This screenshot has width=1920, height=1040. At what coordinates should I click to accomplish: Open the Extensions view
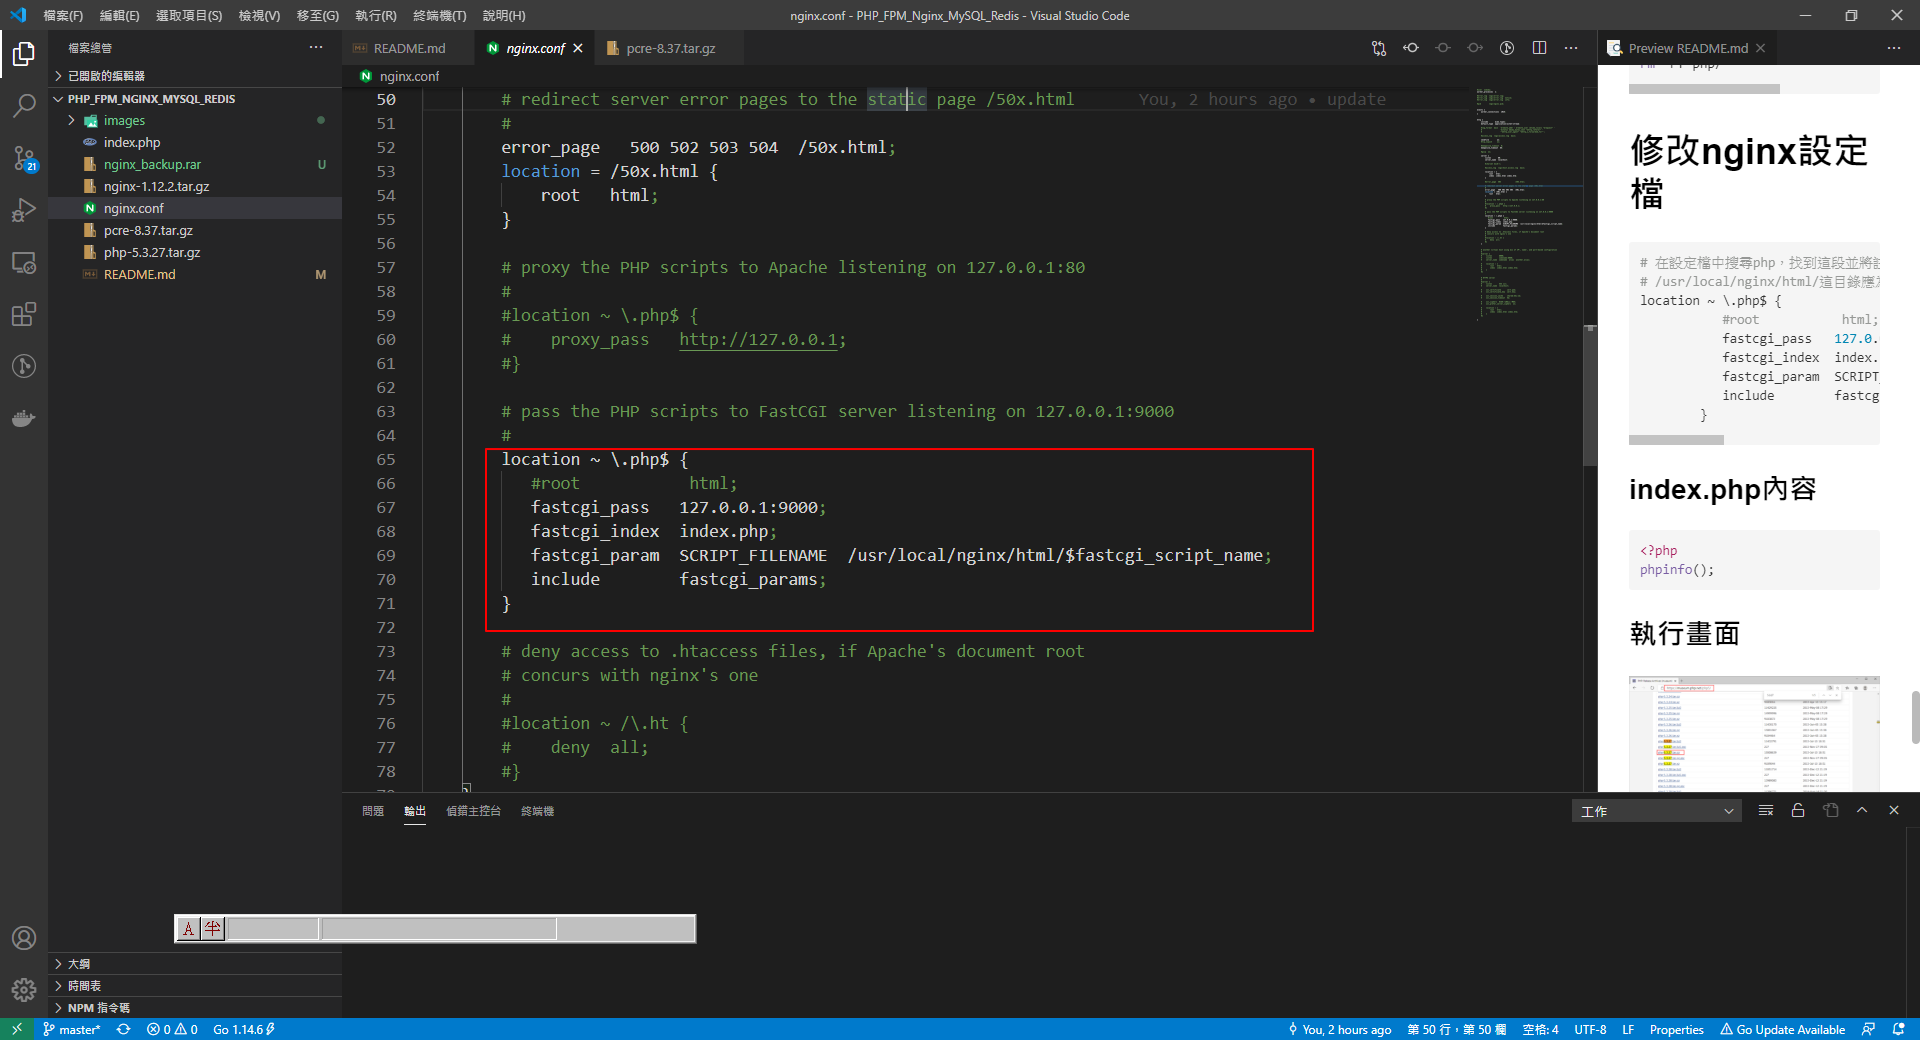[x=24, y=314]
